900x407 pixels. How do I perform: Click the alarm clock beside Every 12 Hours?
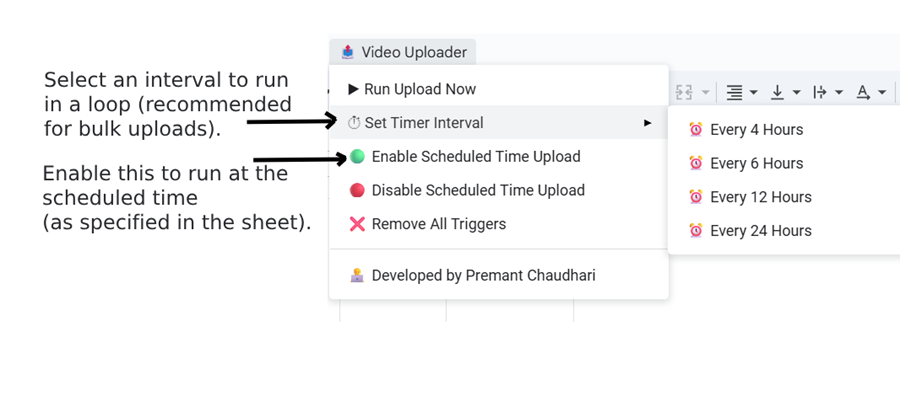point(696,197)
